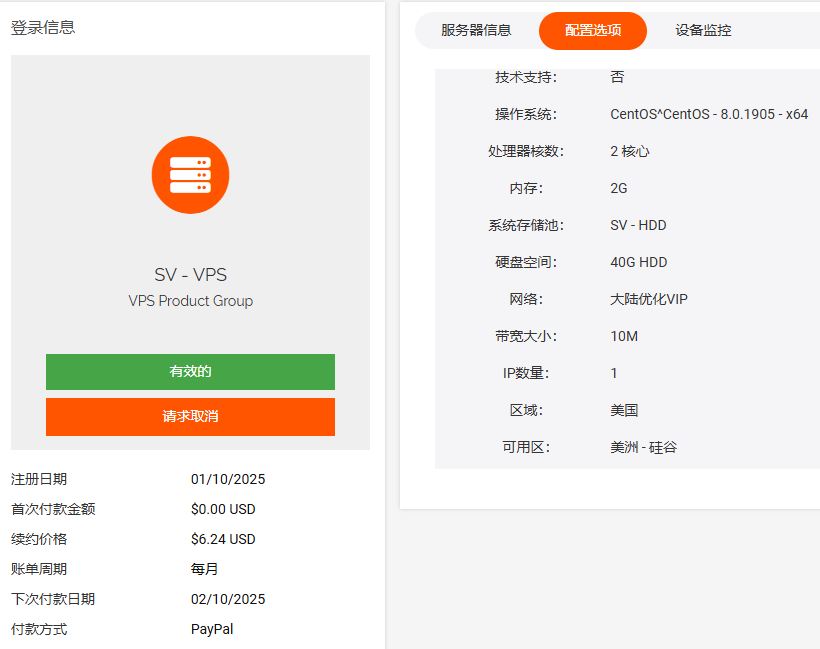Click the billing cycle value 每月
The image size is (820, 649).
point(204,569)
